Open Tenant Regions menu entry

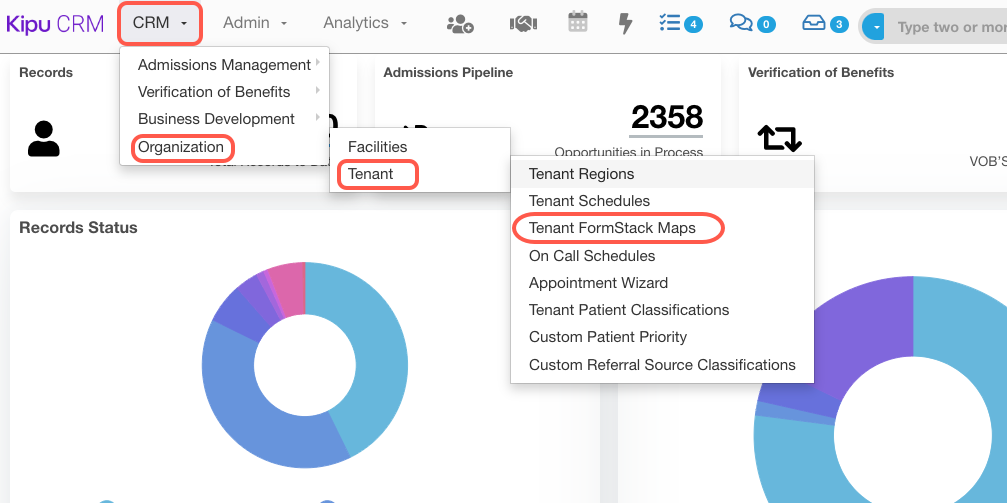tap(582, 174)
